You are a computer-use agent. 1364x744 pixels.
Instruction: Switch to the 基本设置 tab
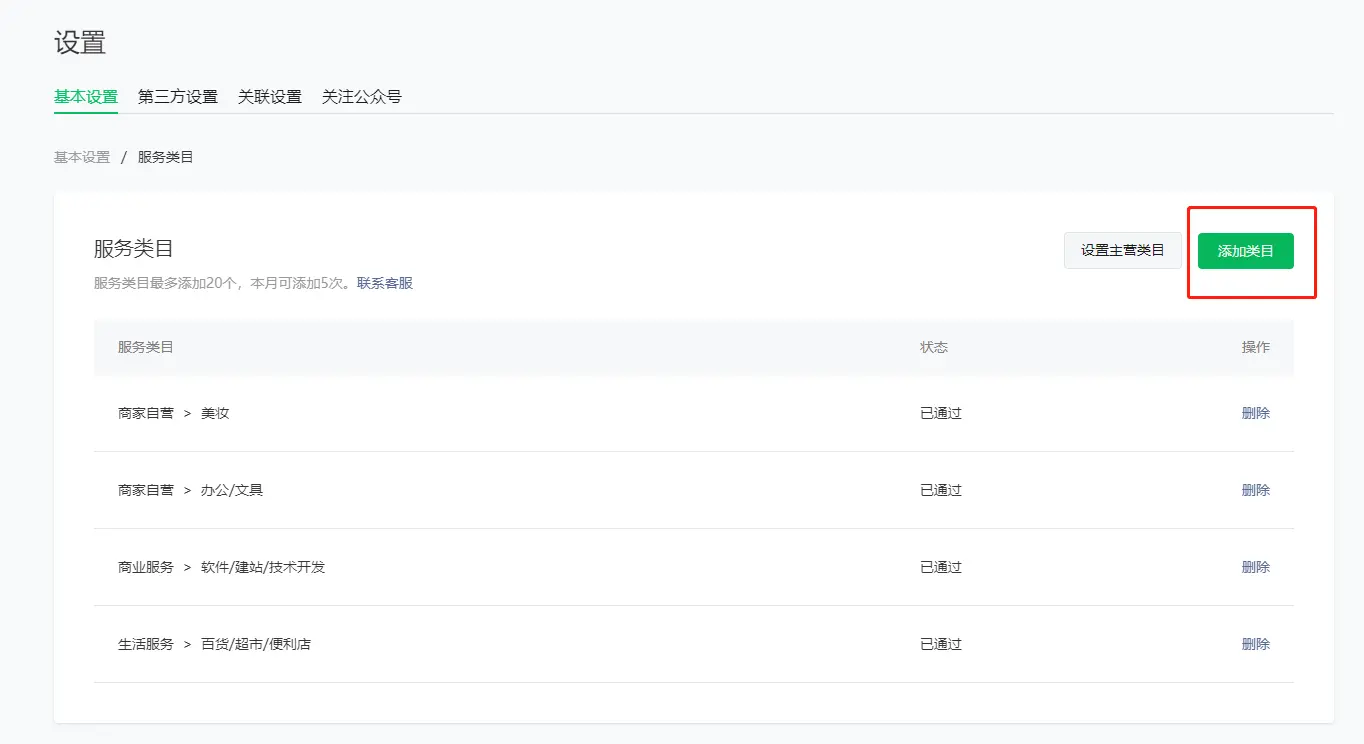[x=86, y=97]
